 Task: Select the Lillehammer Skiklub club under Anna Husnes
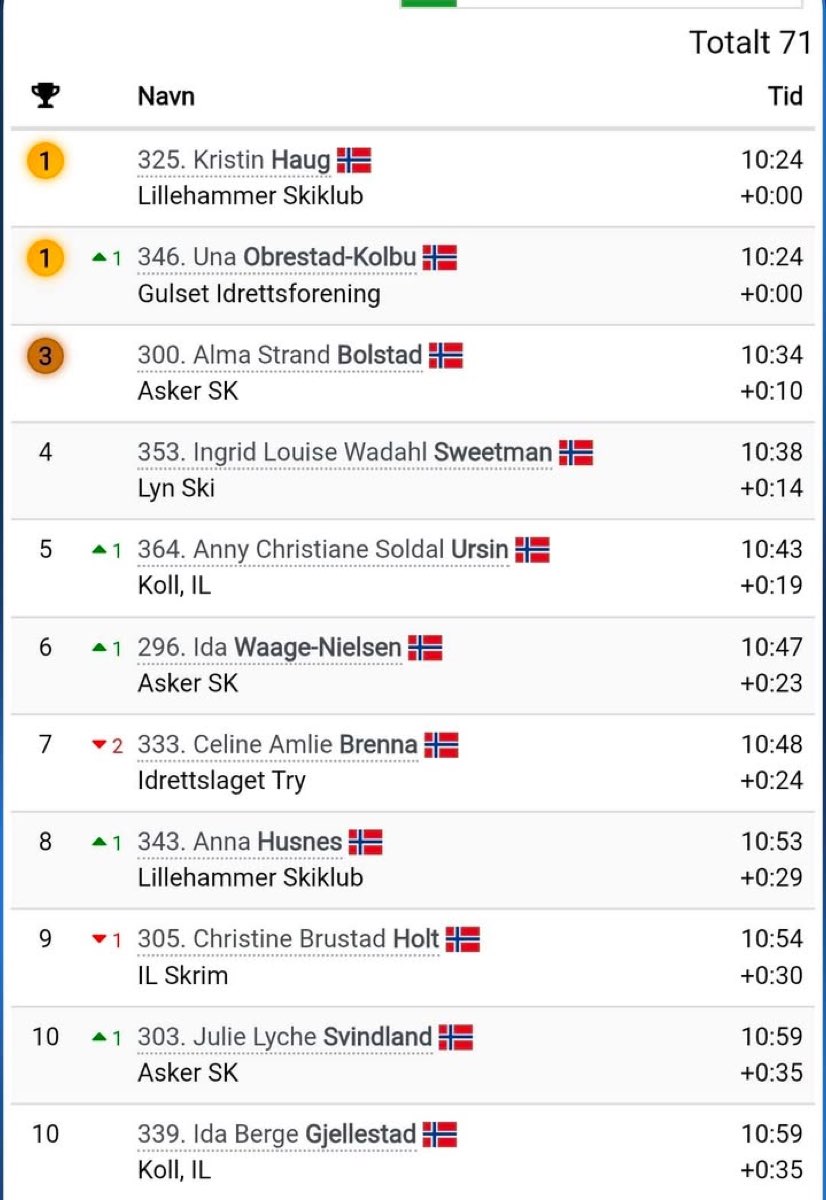250,877
